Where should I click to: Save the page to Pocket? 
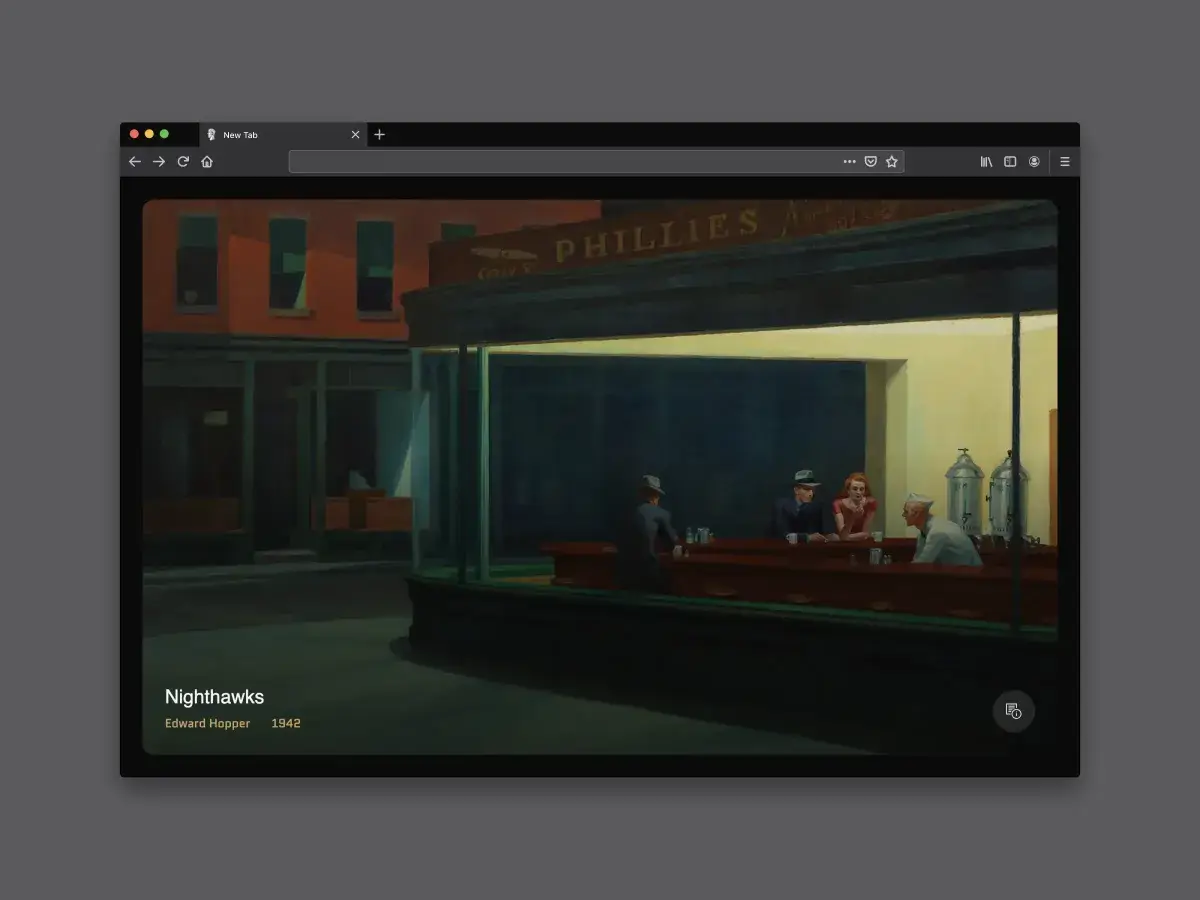click(869, 161)
